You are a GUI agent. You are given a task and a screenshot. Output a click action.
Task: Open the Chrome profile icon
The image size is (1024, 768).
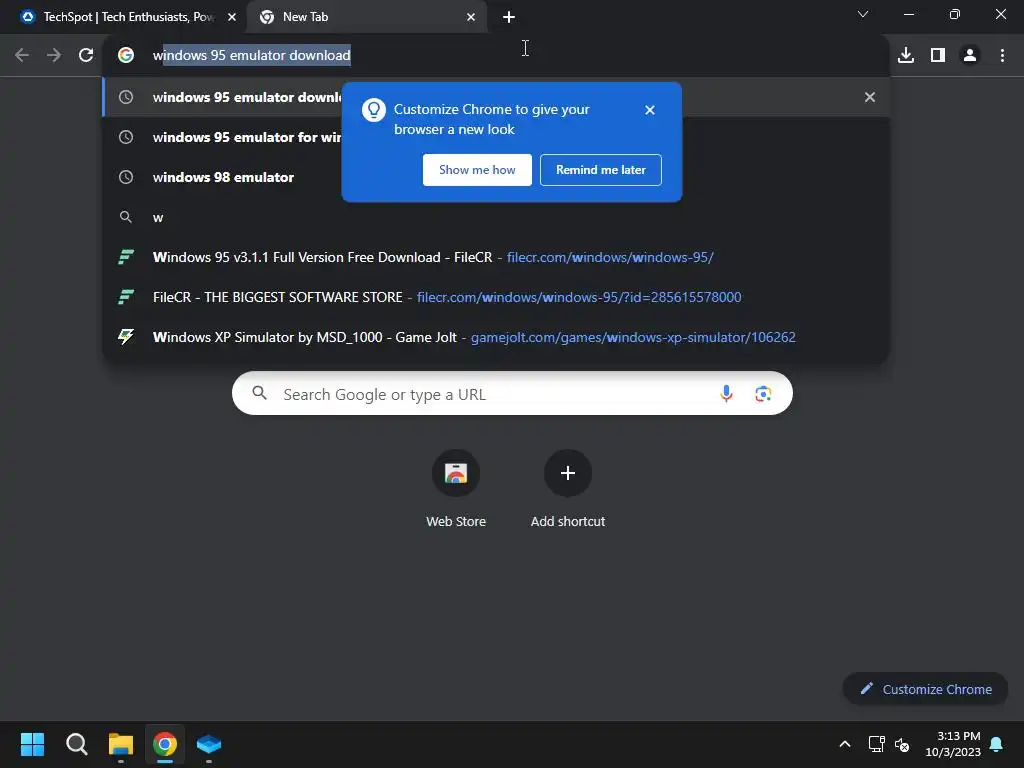pos(970,56)
